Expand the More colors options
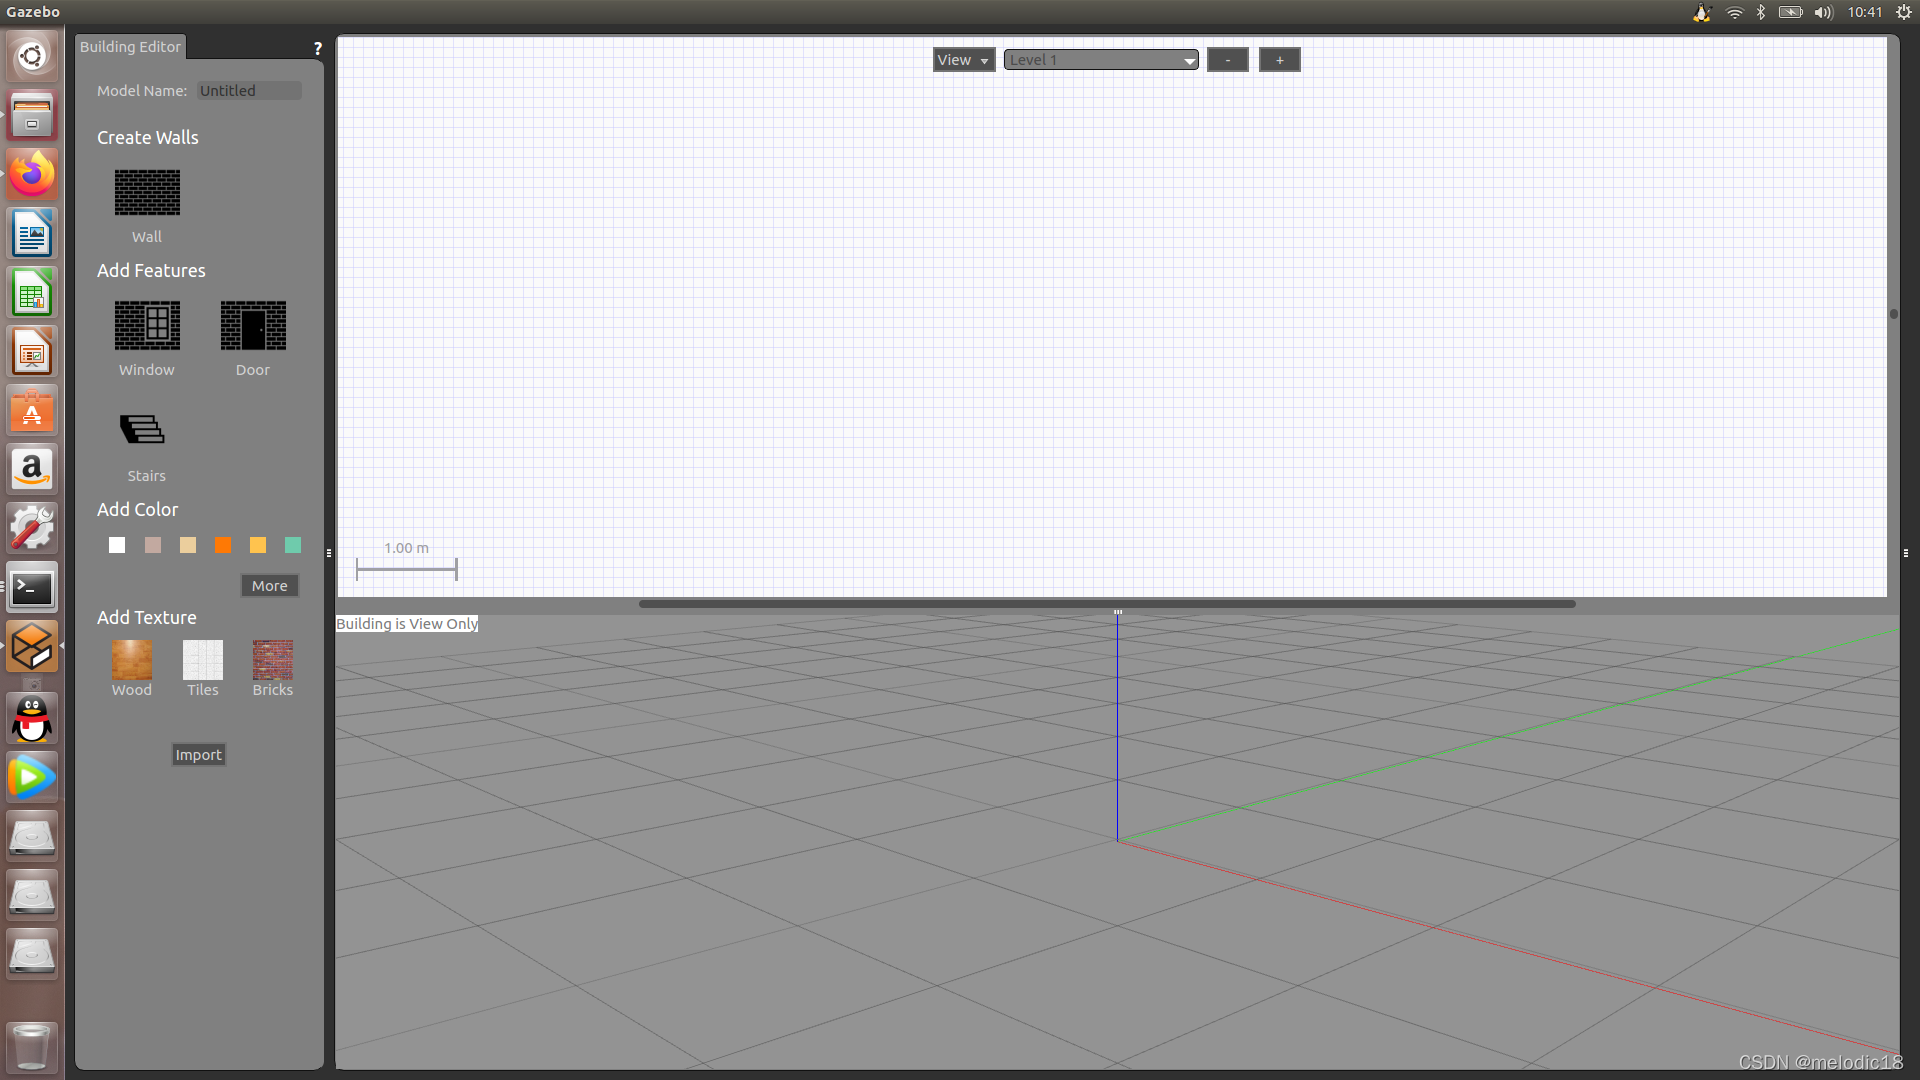The height and width of the screenshot is (1080, 1920). pos(269,584)
